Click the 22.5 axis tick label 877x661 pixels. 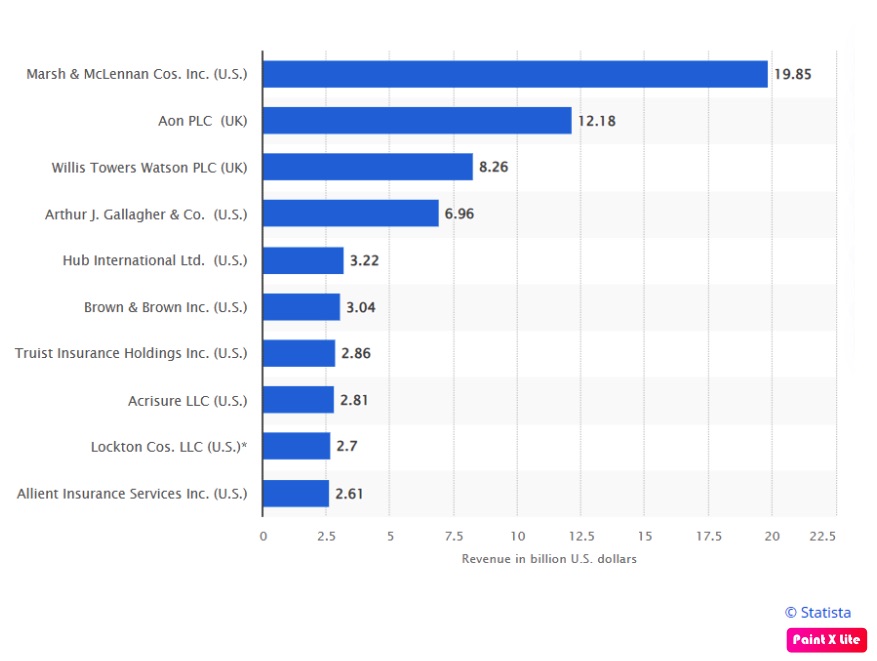click(822, 536)
